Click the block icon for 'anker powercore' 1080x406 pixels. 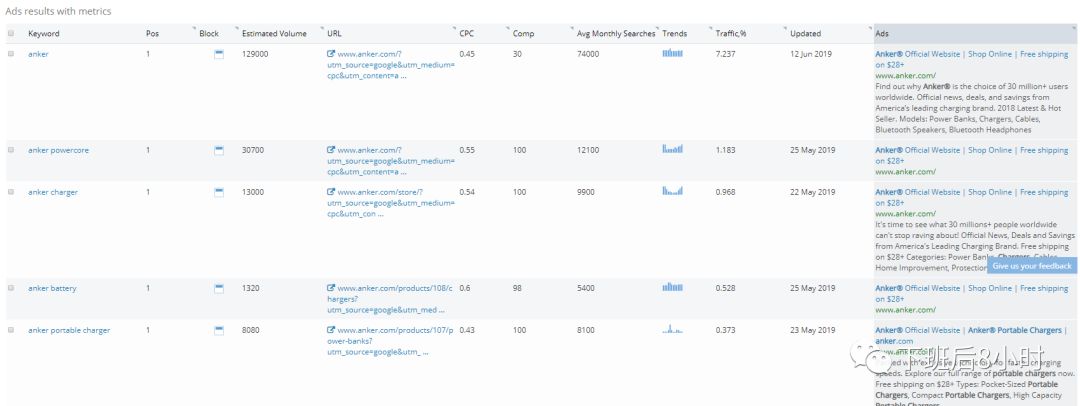pyautogui.click(x=219, y=150)
